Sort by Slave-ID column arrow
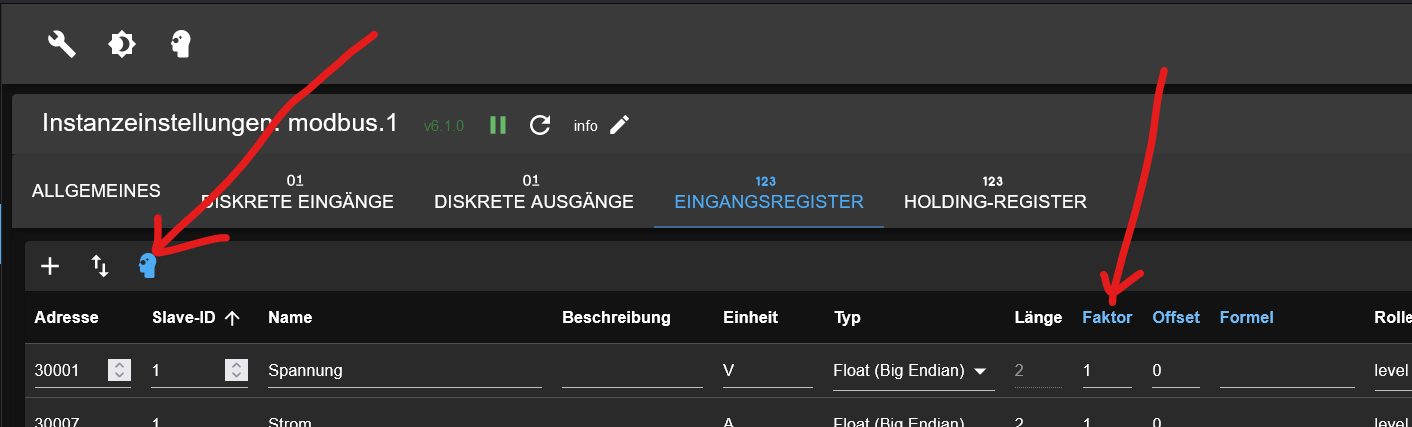Viewport: 1412px width, 427px height. point(232,318)
